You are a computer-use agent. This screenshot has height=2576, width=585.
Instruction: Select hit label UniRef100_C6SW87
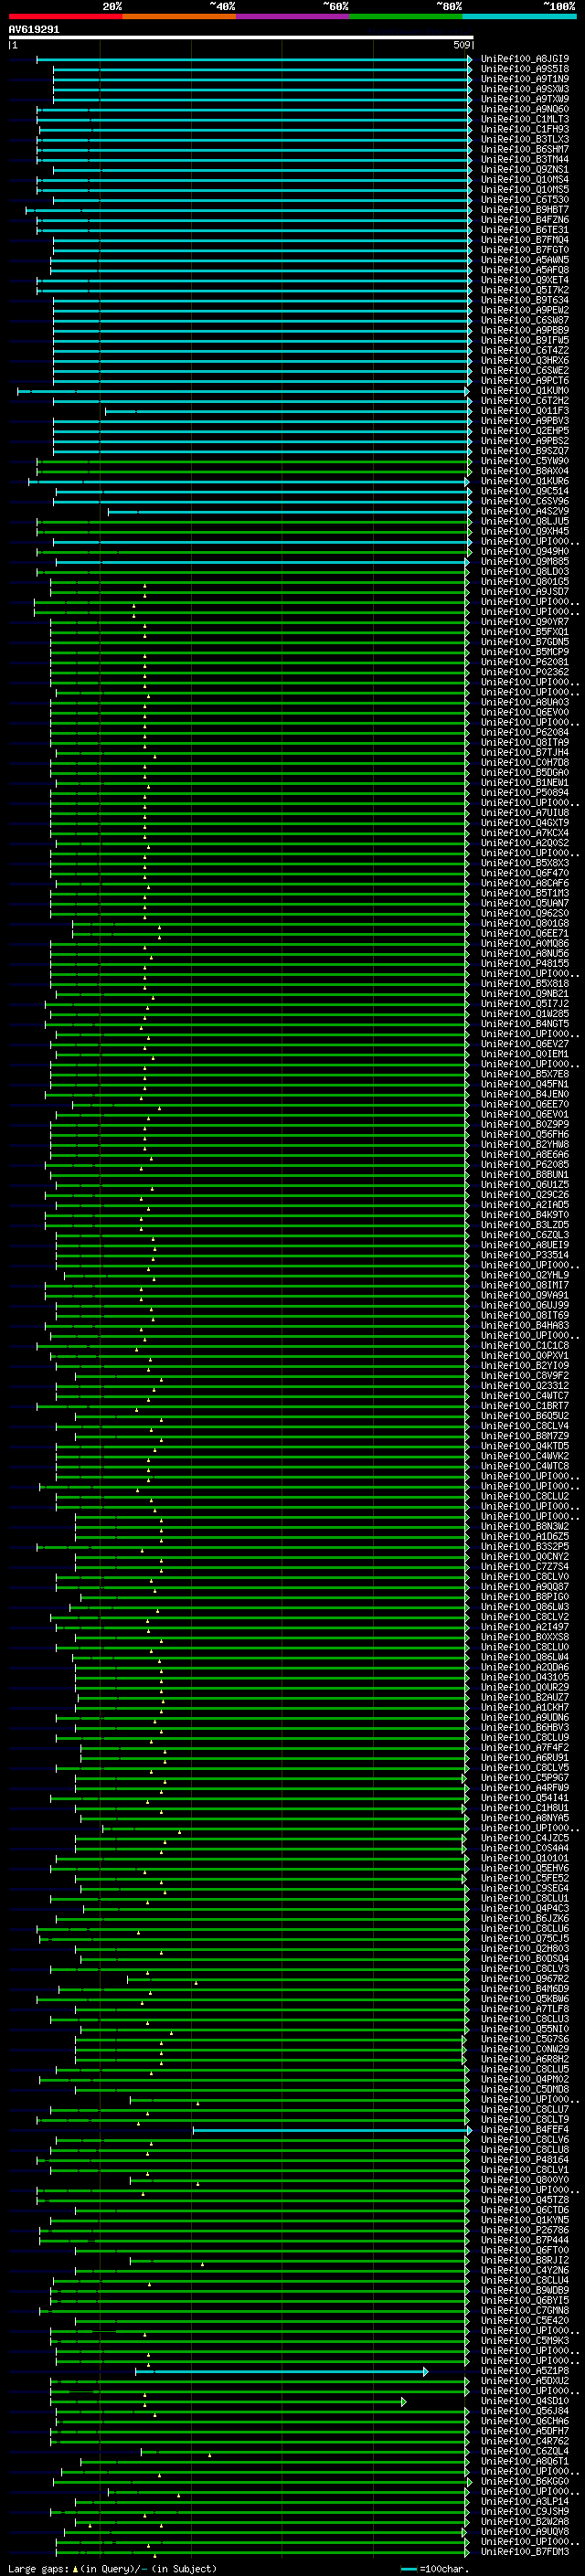(x=525, y=320)
